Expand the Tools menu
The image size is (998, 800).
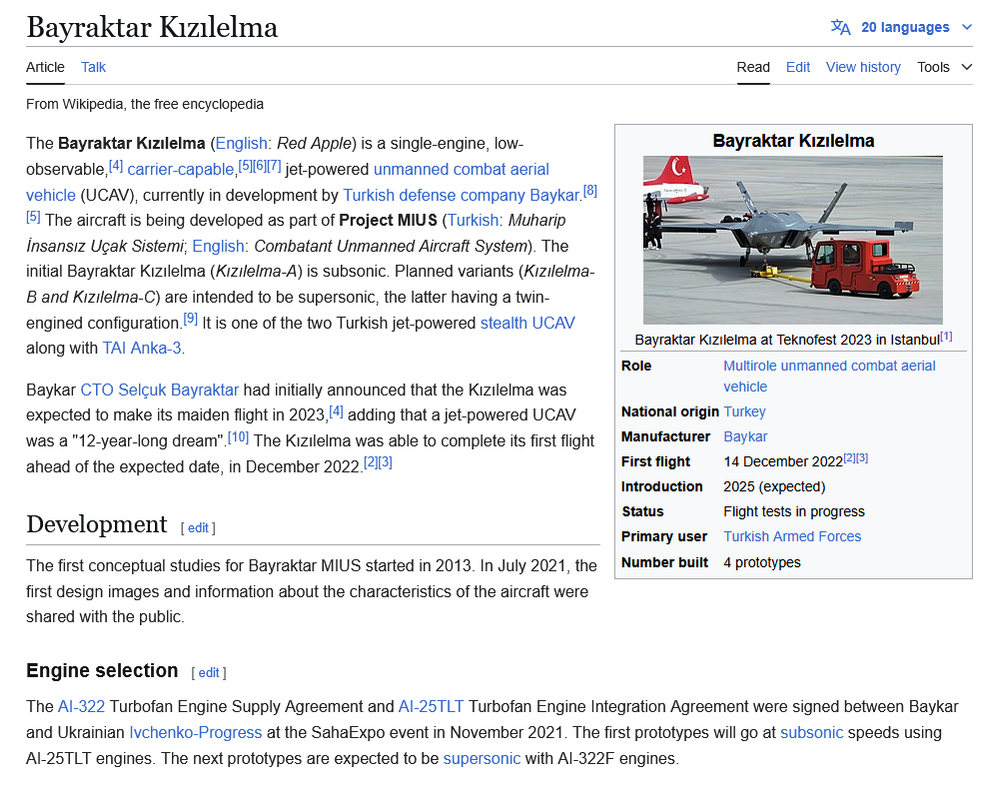coord(945,67)
